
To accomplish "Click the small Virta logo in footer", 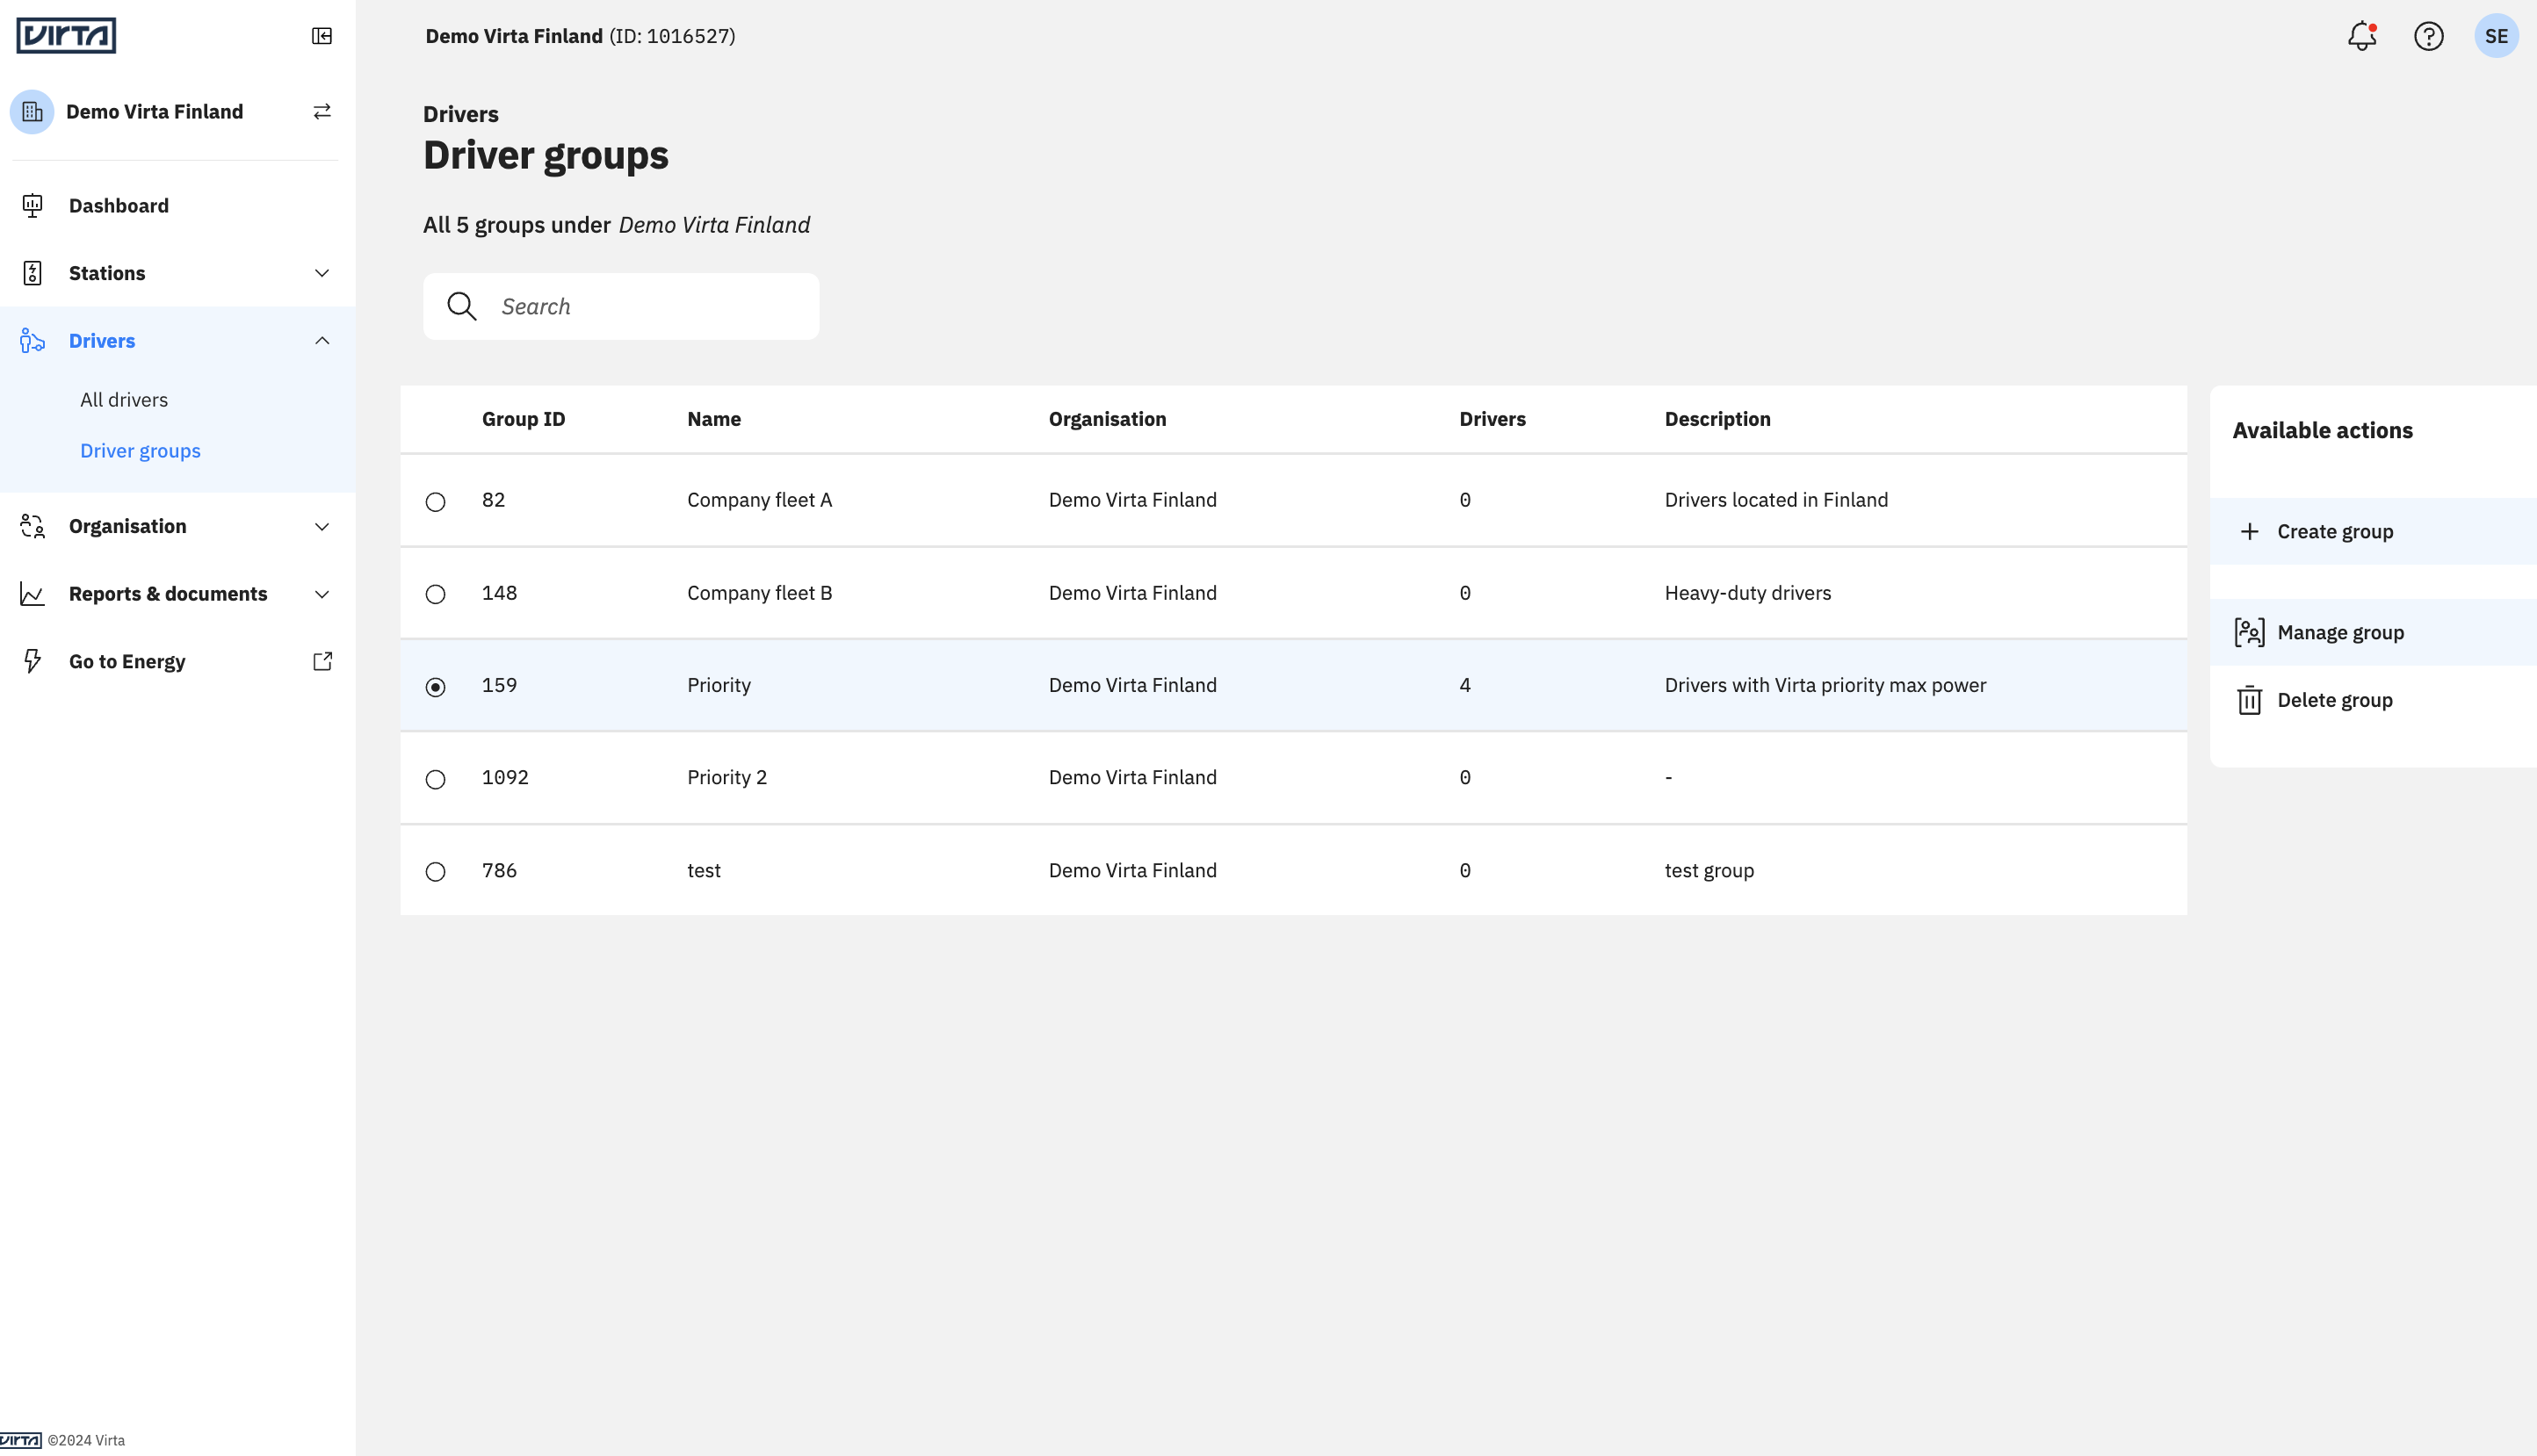I will (x=21, y=1441).
